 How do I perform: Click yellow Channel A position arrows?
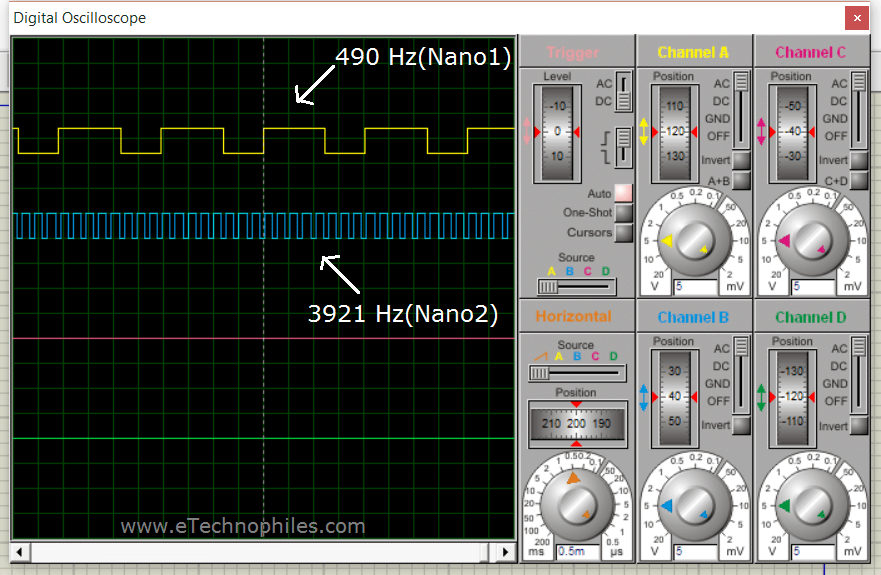pos(644,132)
